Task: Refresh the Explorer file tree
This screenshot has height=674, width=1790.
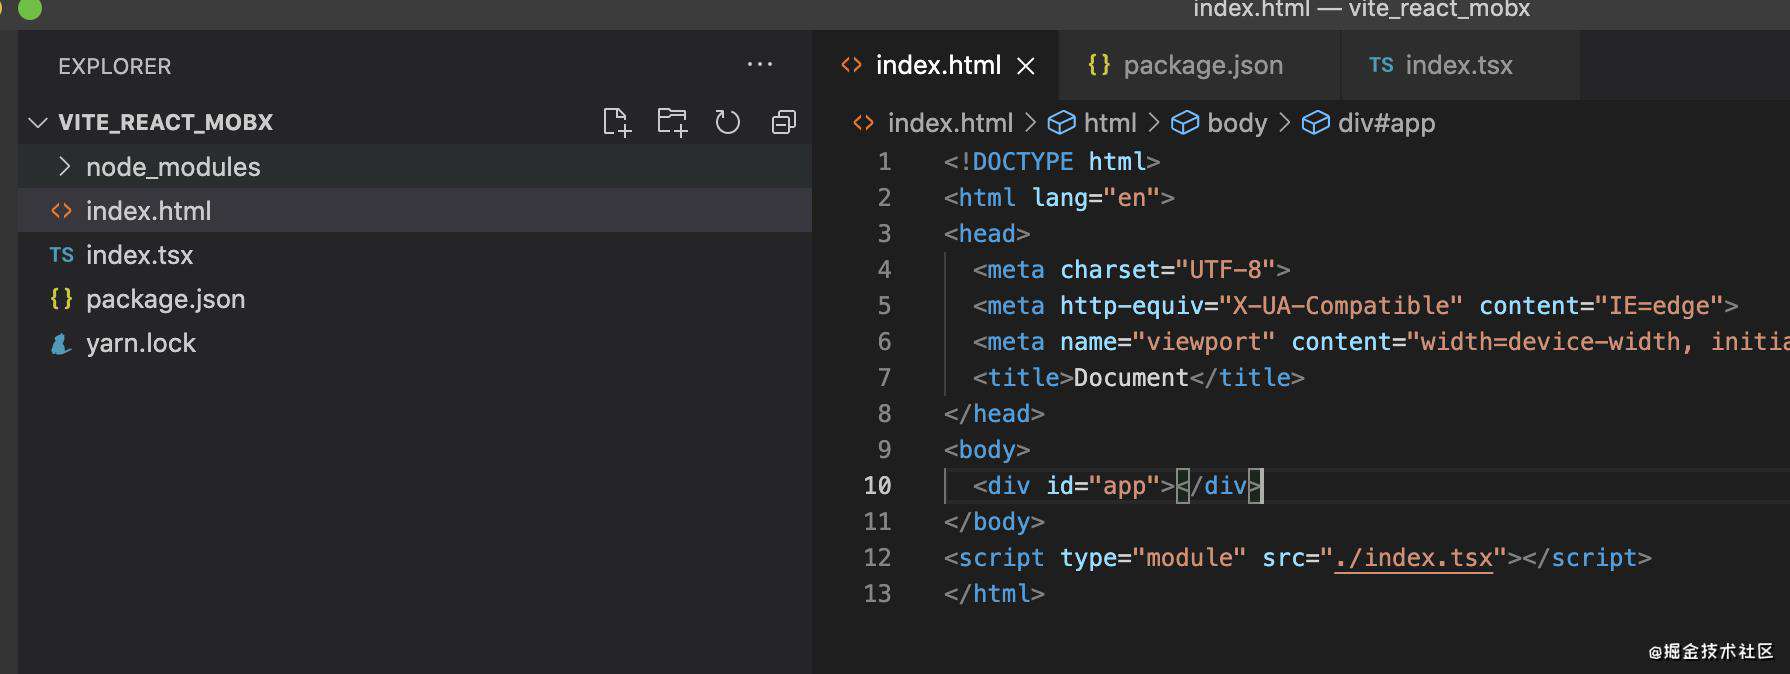Action: pos(727,122)
